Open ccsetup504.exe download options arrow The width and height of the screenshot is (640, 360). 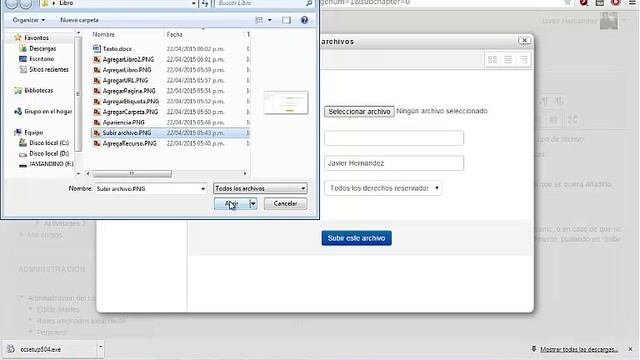click(100, 348)
